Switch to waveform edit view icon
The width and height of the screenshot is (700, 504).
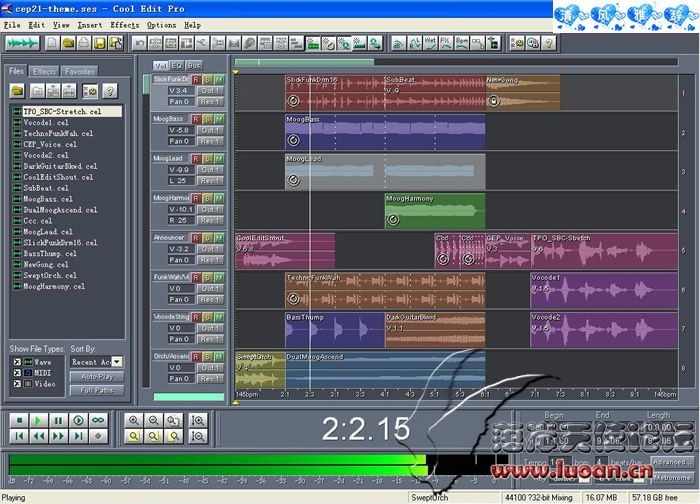[22, 43]
